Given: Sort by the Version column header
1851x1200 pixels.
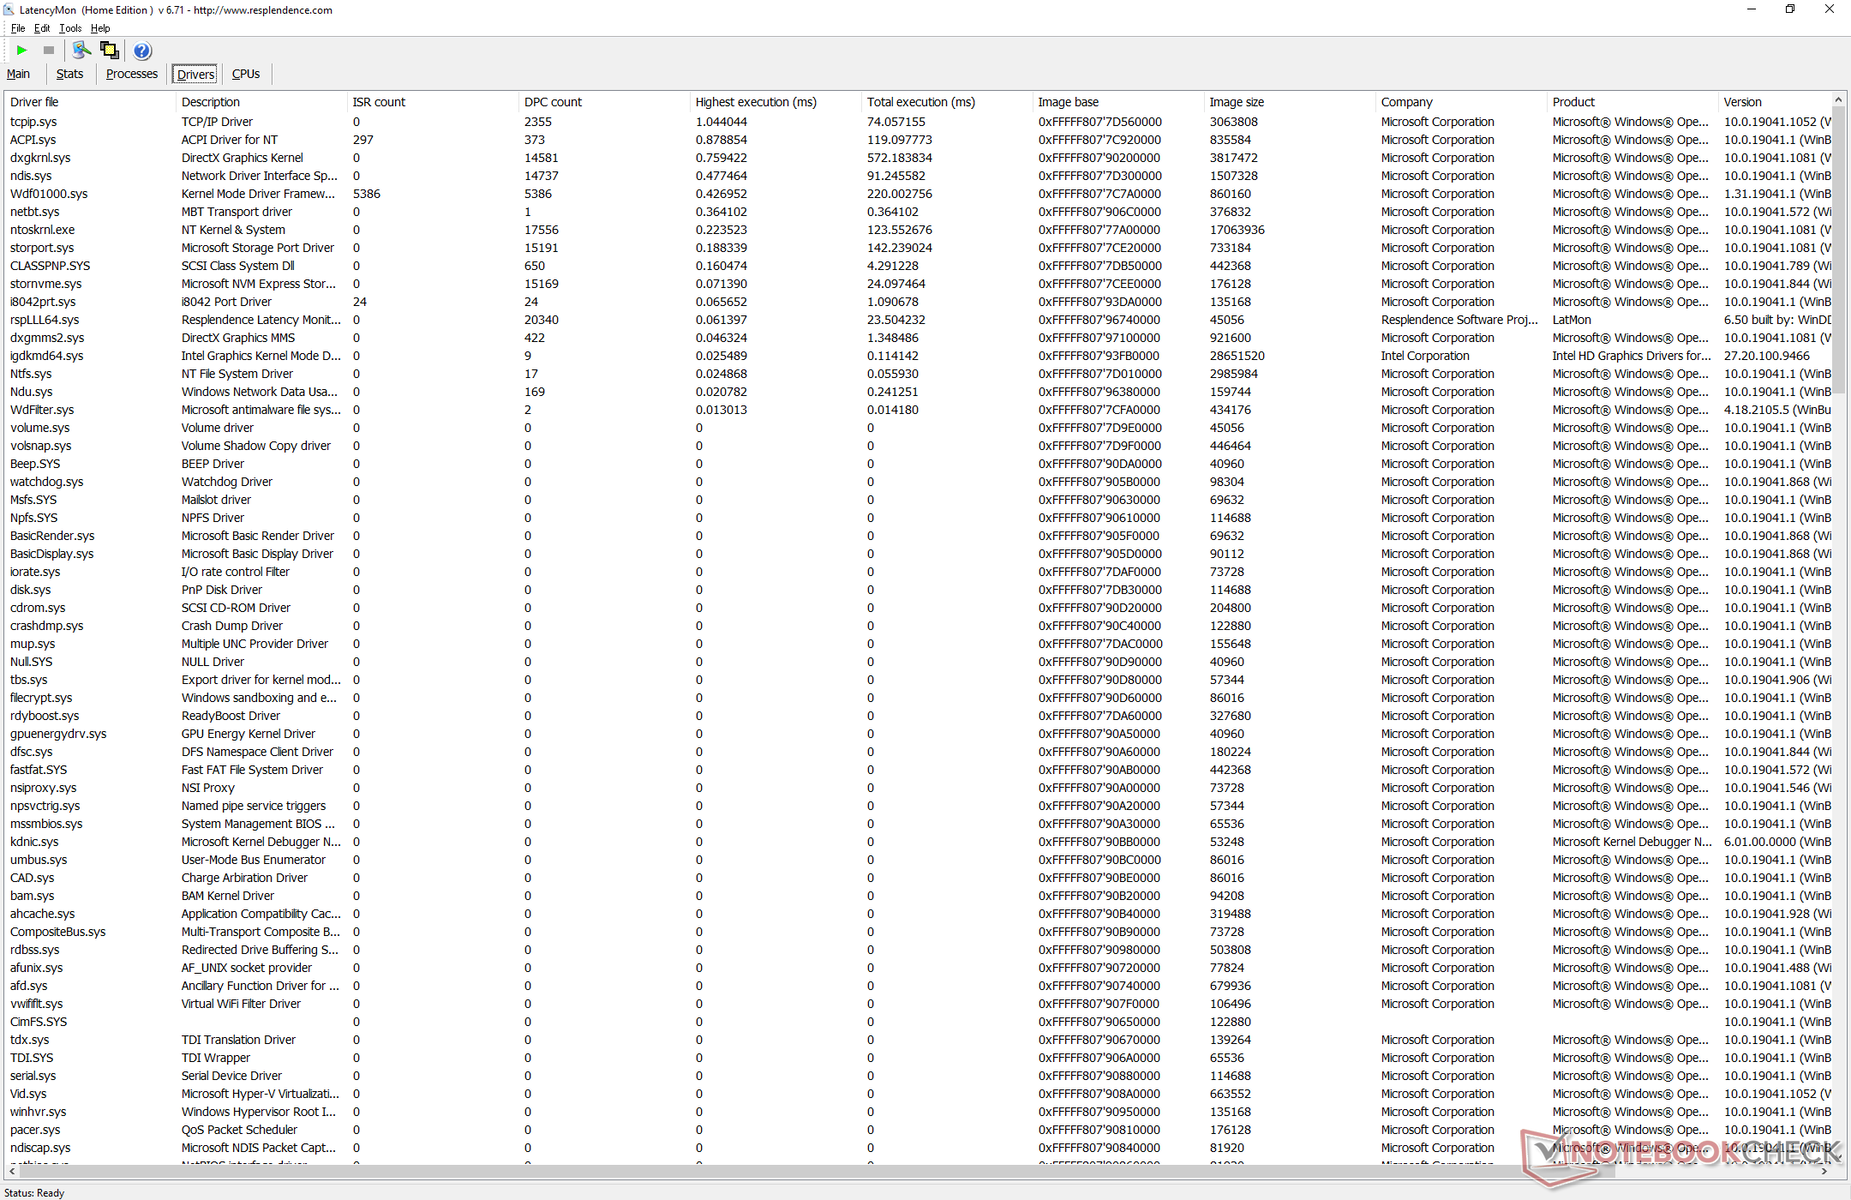Looking at the screenshot, I should (1774, 102).
